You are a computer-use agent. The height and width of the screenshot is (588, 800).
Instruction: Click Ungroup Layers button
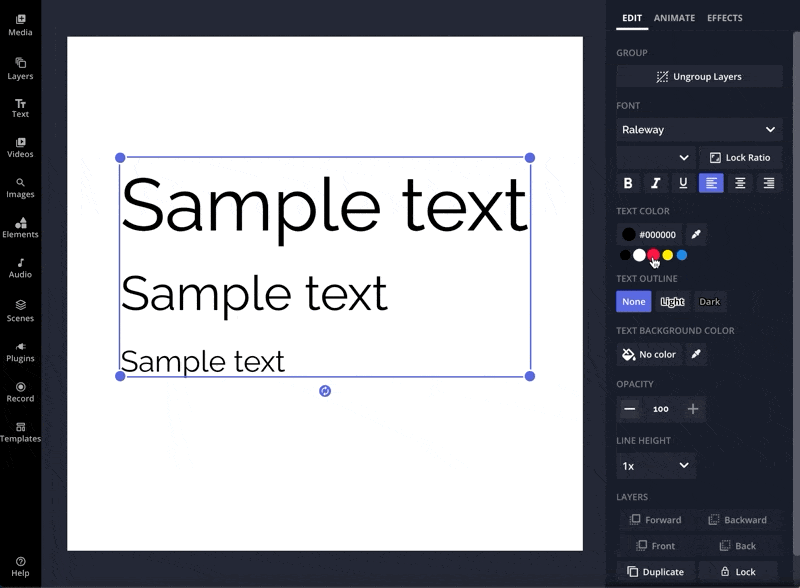coord(699,77)
